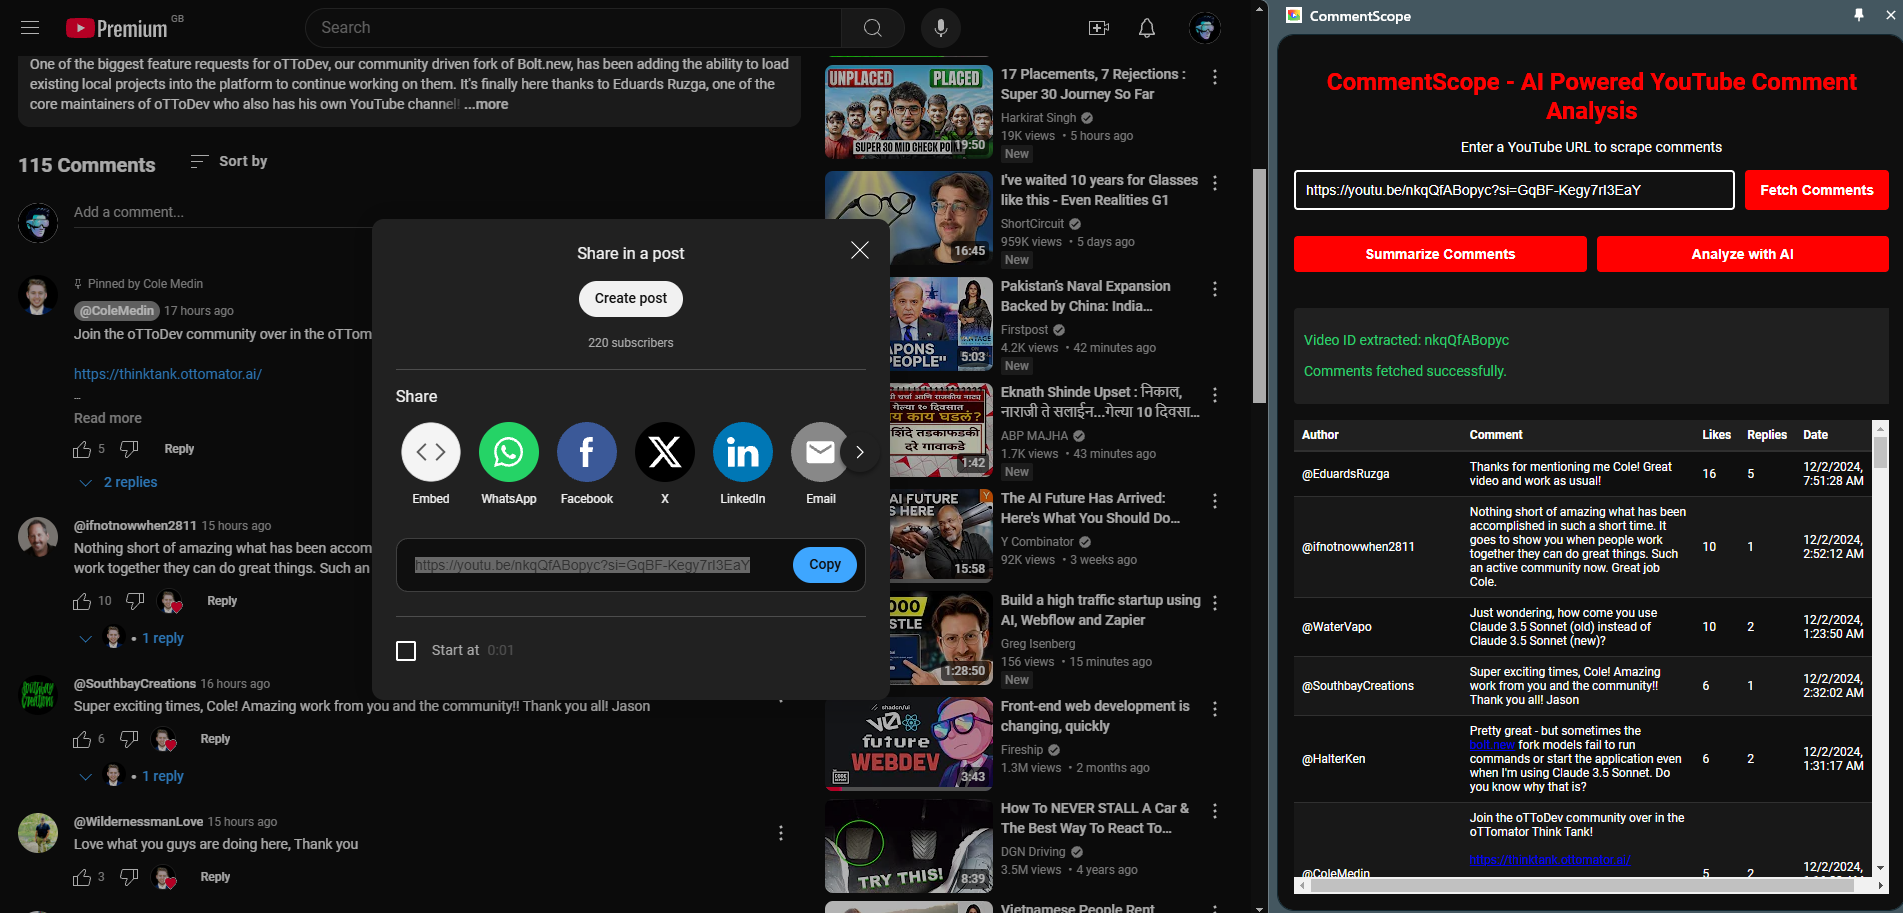The width and height of the screenshot is (1903, 913).
Task: Select the @WaterVapo author cell
Action: tap(1337, 627)
